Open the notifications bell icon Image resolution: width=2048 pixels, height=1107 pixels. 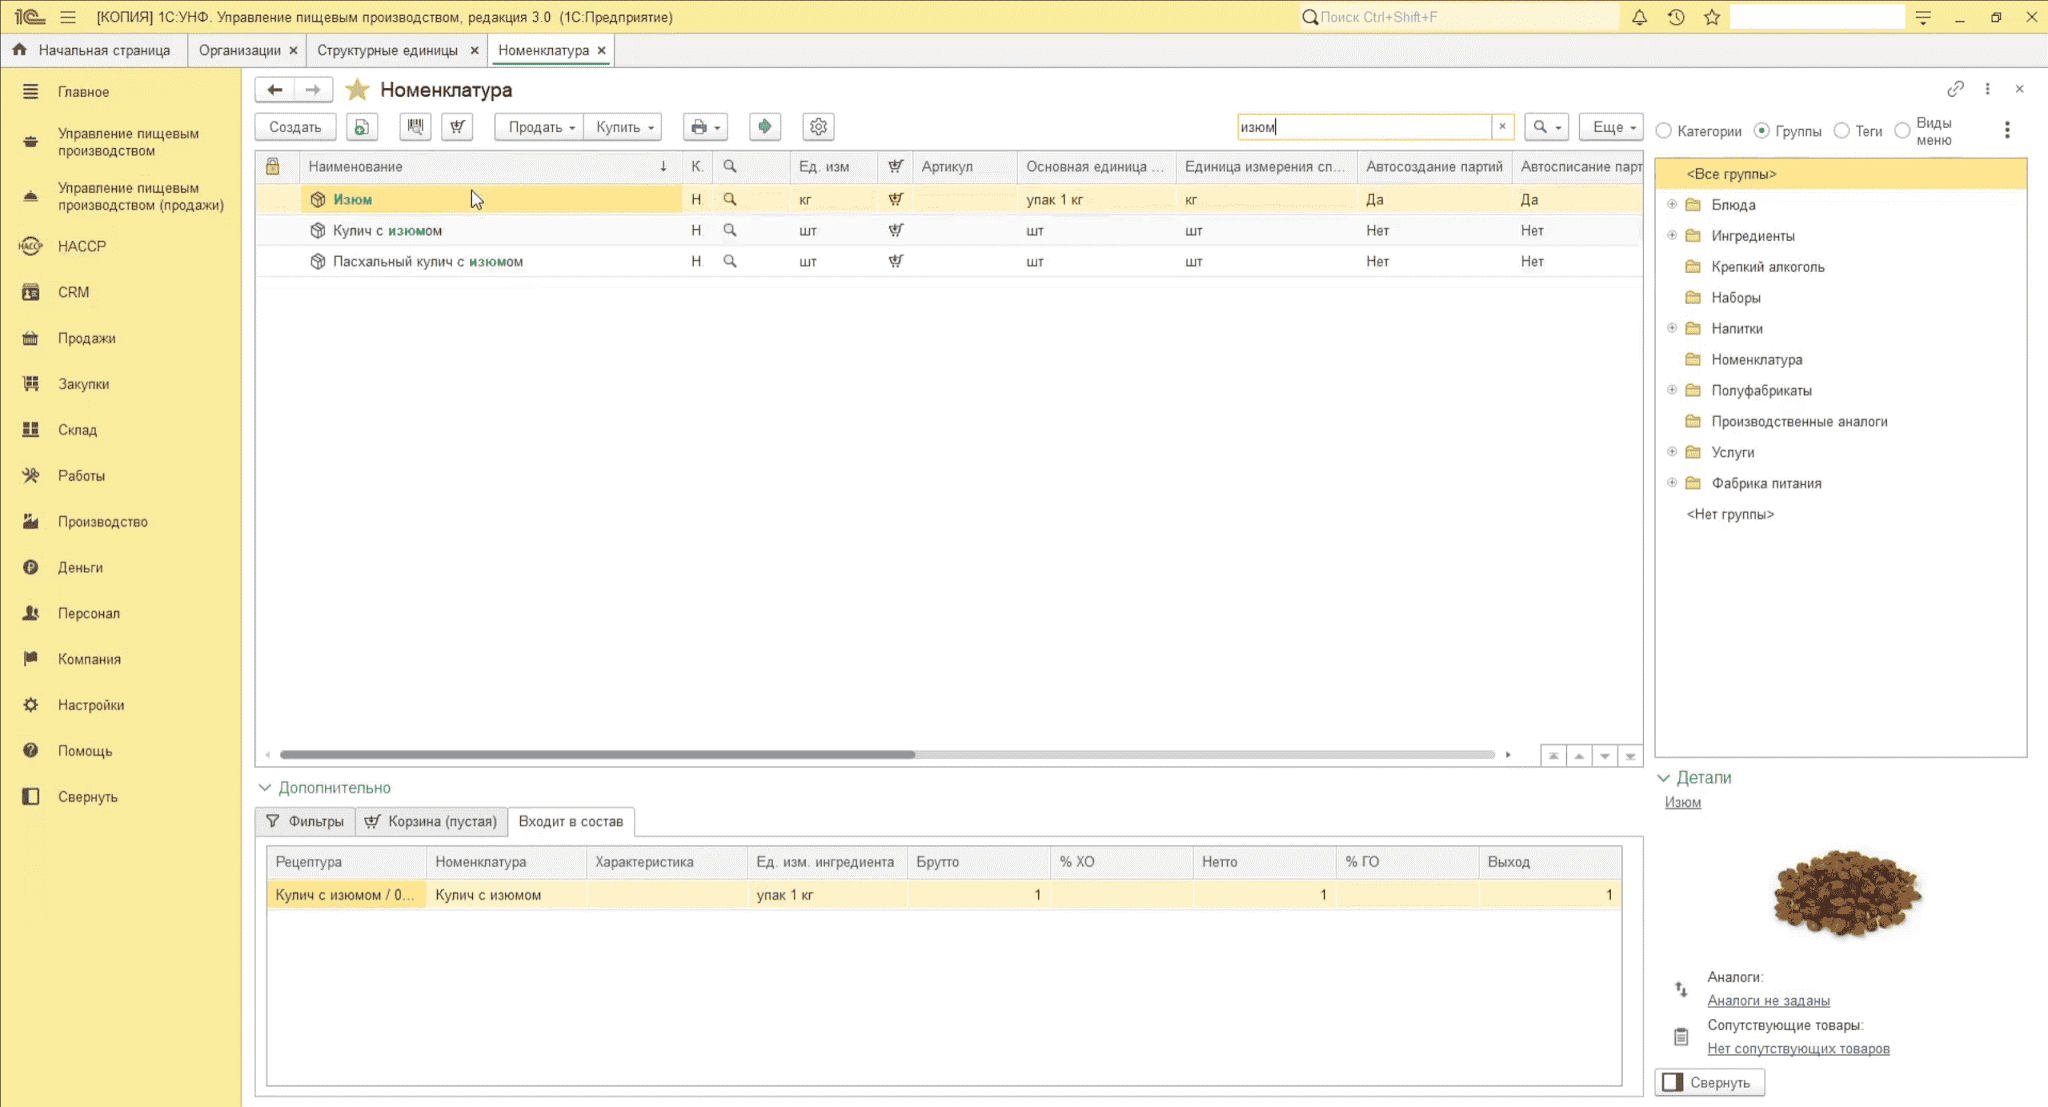tap(1639, 17)
